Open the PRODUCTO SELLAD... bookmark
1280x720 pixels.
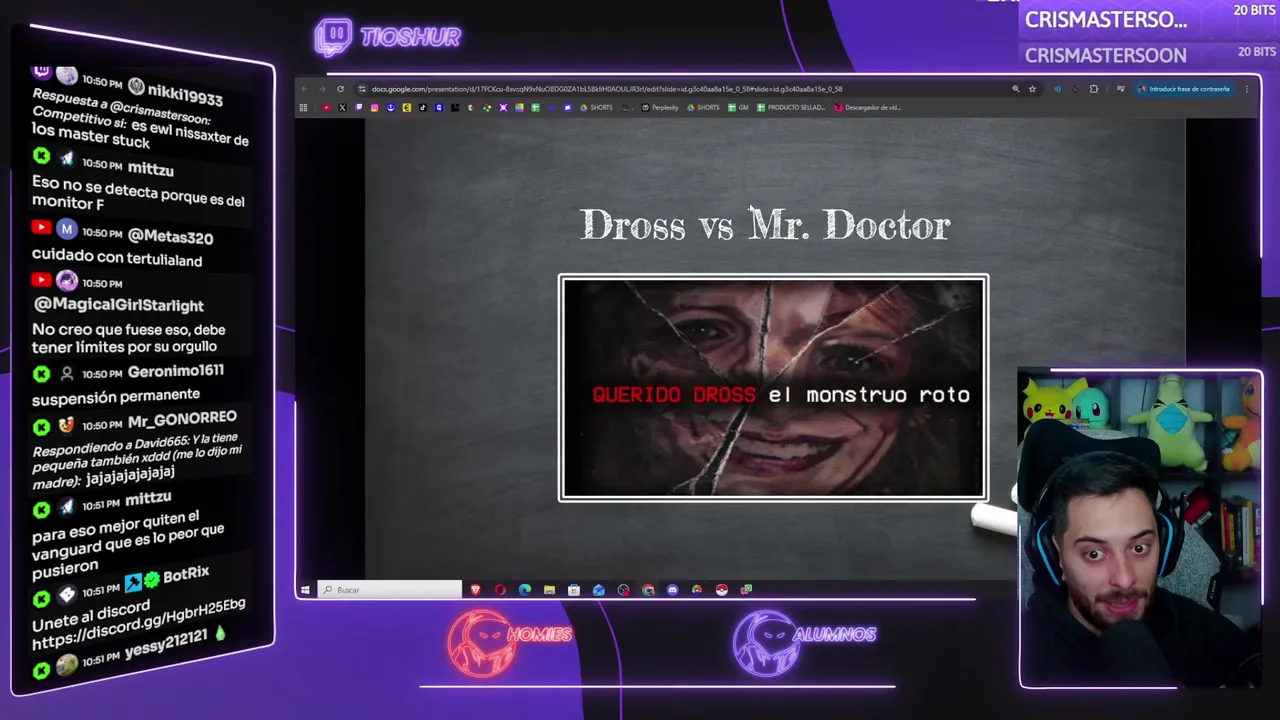(791, 107)
